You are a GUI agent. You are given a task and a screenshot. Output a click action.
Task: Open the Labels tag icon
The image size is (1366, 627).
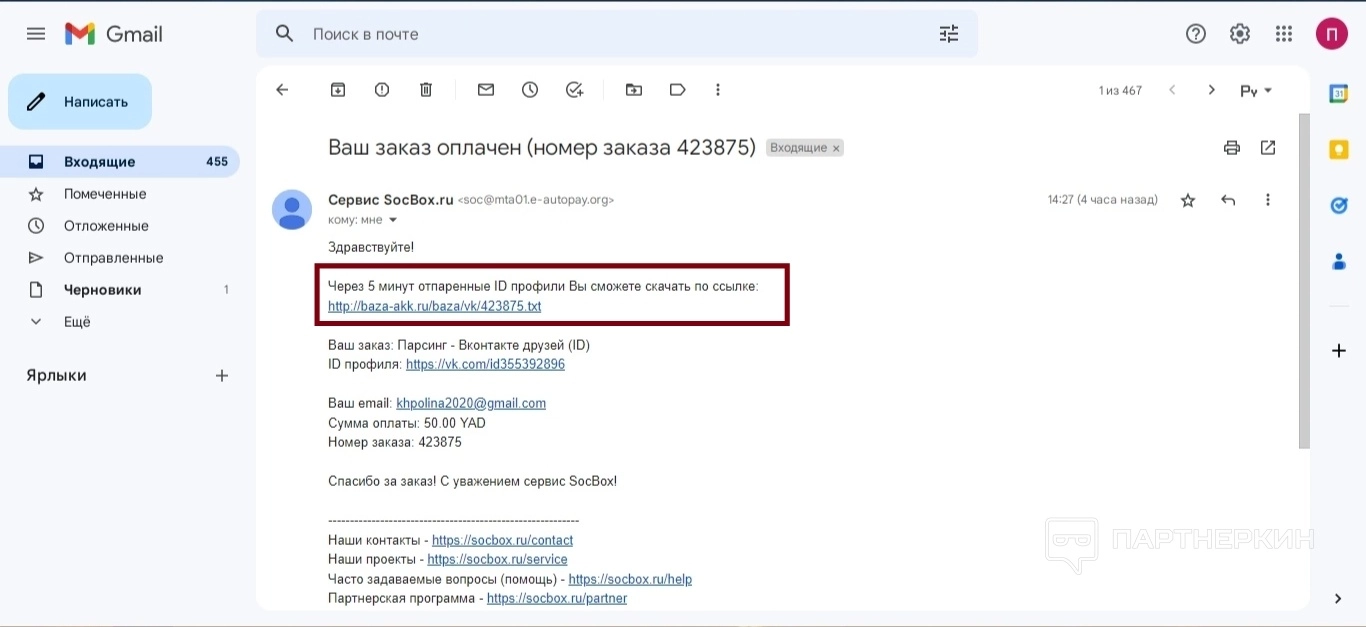click(678, 90)
